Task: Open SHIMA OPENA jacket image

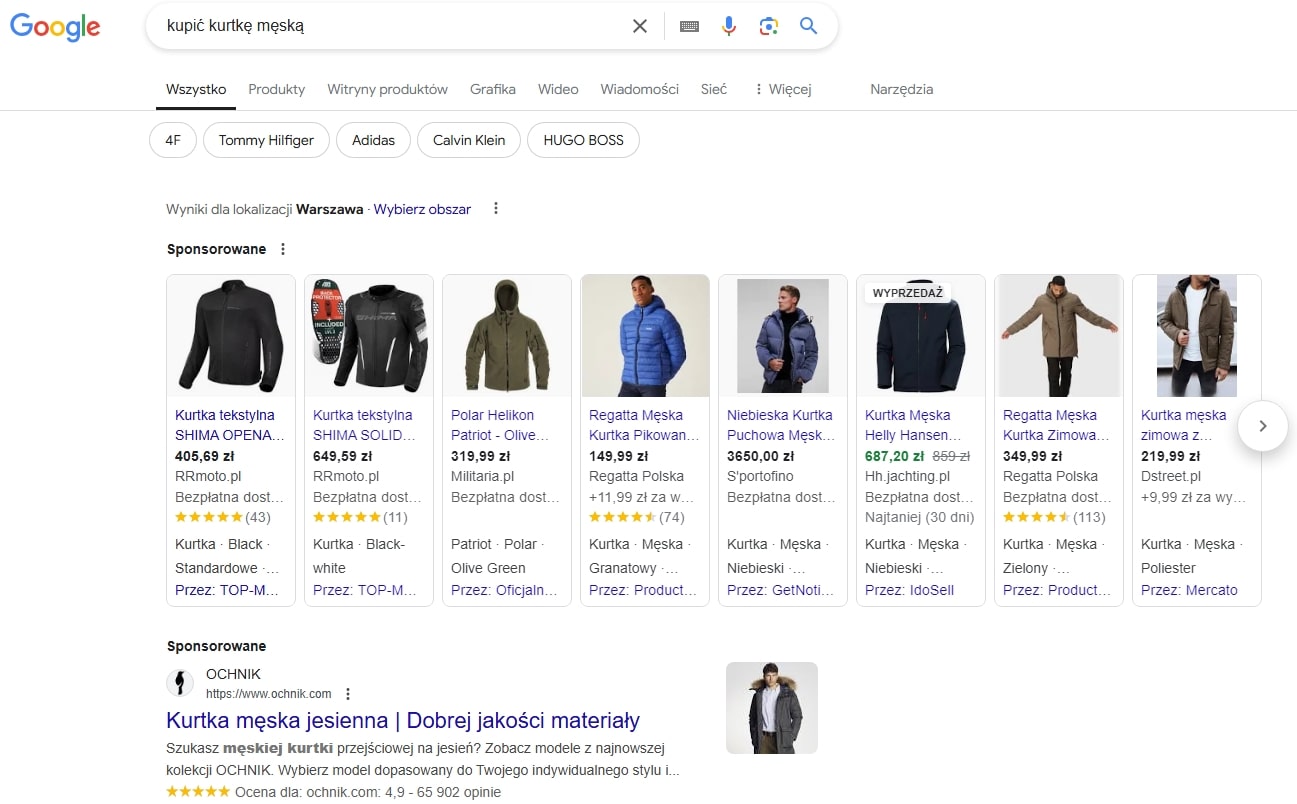Action: [x=231, y=336]
